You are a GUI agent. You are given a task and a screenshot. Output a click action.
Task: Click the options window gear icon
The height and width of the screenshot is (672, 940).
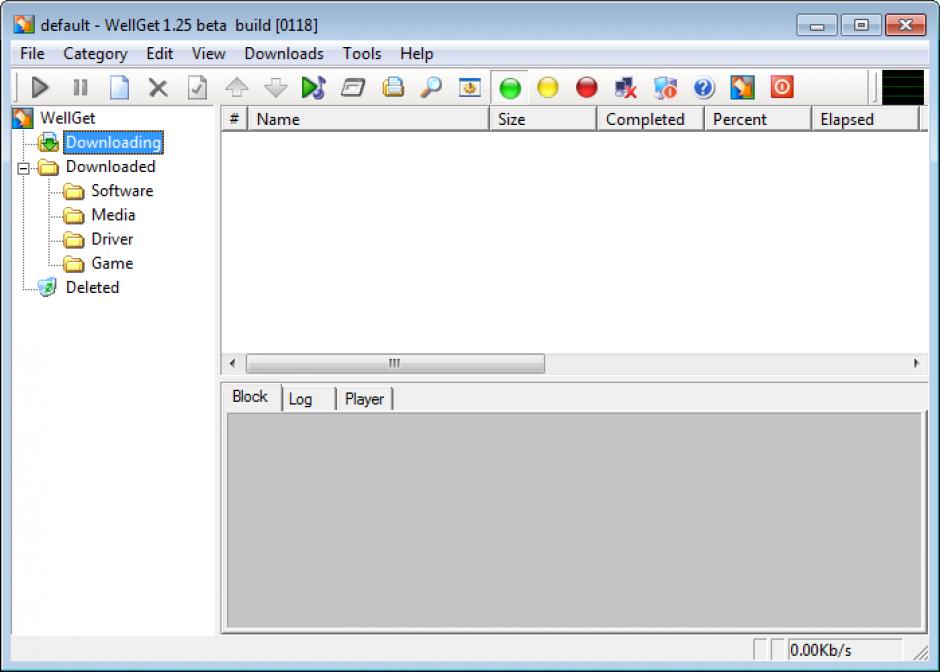[x=470, y=88]
